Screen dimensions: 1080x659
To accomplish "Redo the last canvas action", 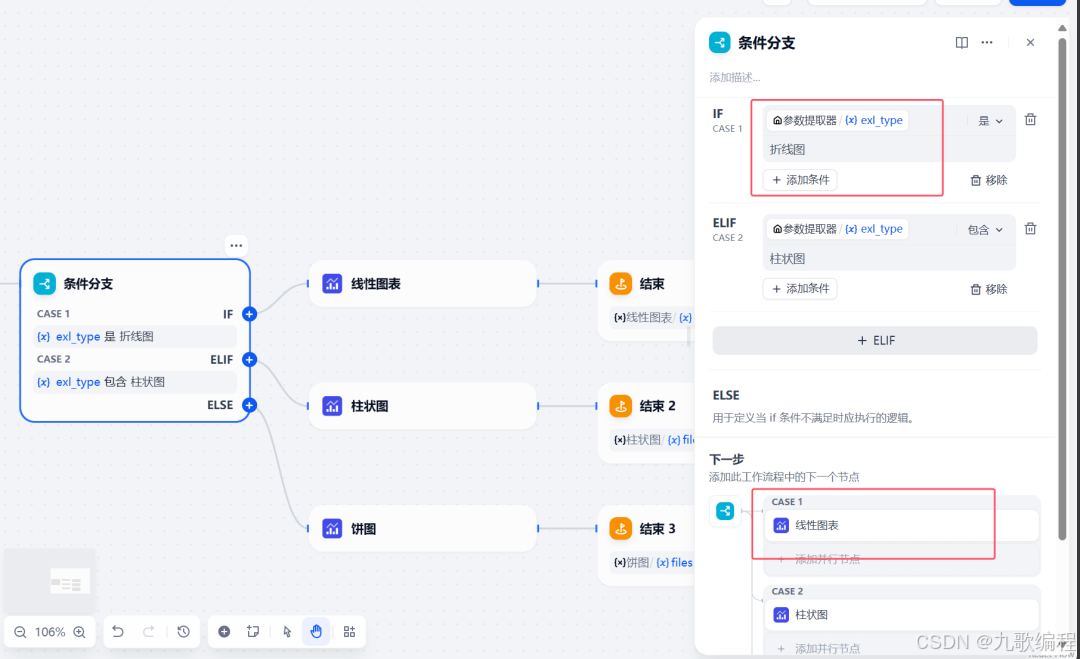I will click(x=148, y=631).
